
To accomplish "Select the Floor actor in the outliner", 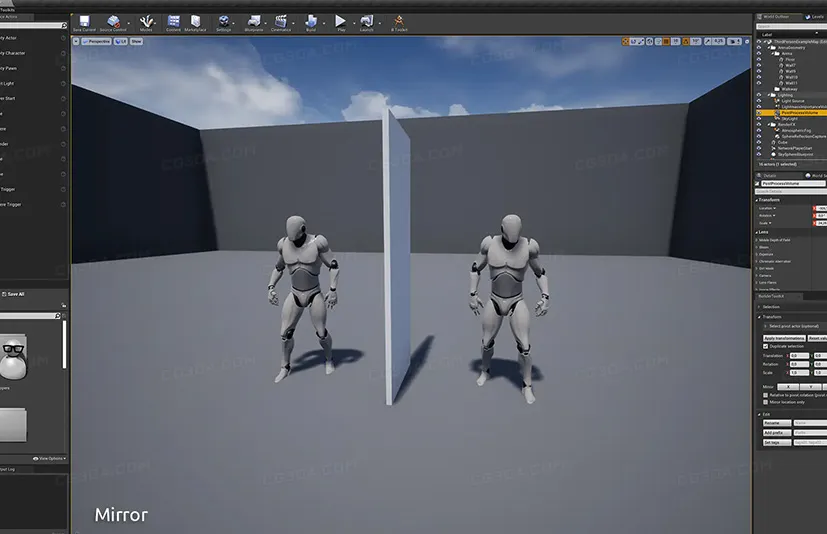I will point(790,60).
